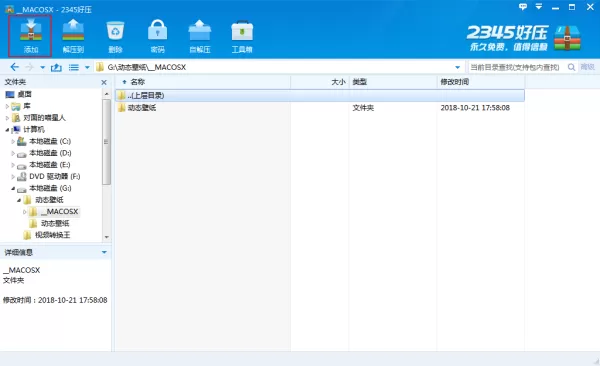Expand the address bar history dropdown
The width and height of the screenshot is (600, 366).
(457, 68)
